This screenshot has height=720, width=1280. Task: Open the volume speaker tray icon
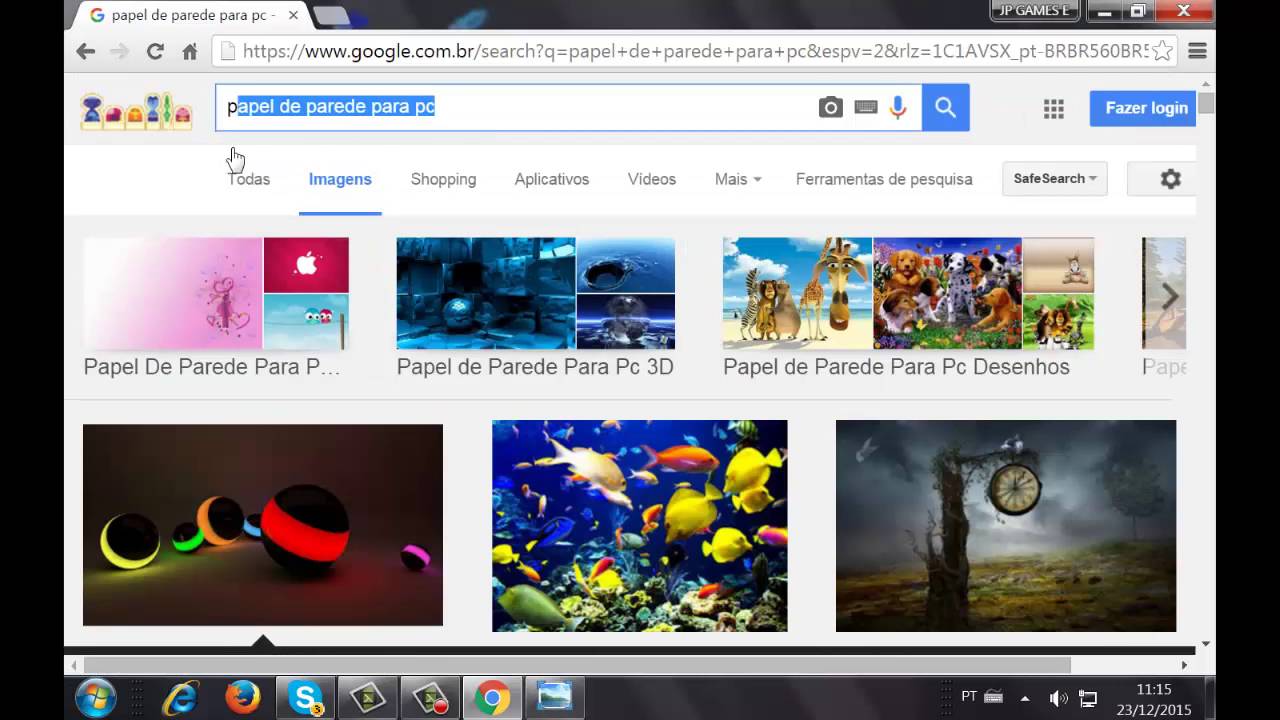tap(1058, 698)
